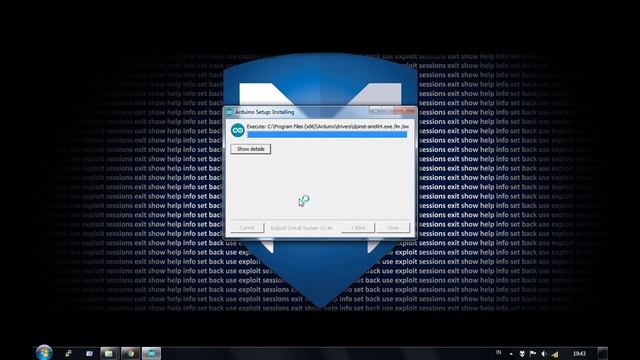
Task: Open the second pinned taskbar icon
Action: tap(89, 353)
